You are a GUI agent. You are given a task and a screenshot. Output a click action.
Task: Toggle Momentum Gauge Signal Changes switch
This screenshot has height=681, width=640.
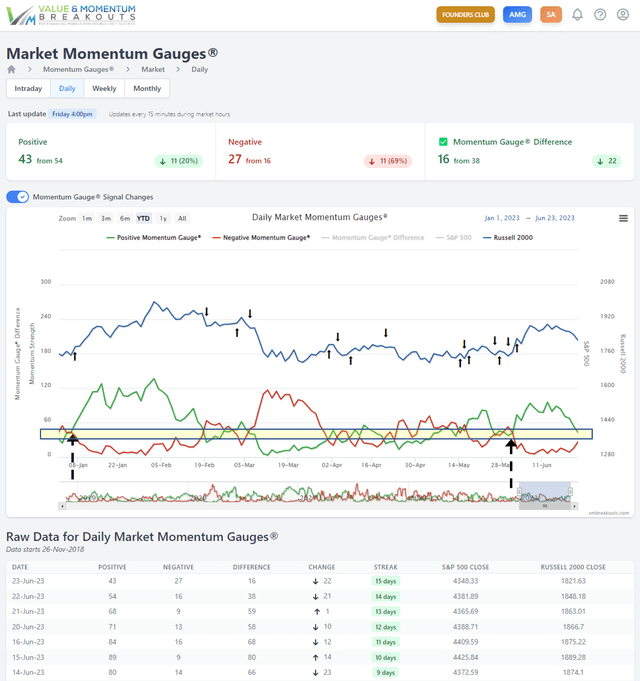point(17,197)
